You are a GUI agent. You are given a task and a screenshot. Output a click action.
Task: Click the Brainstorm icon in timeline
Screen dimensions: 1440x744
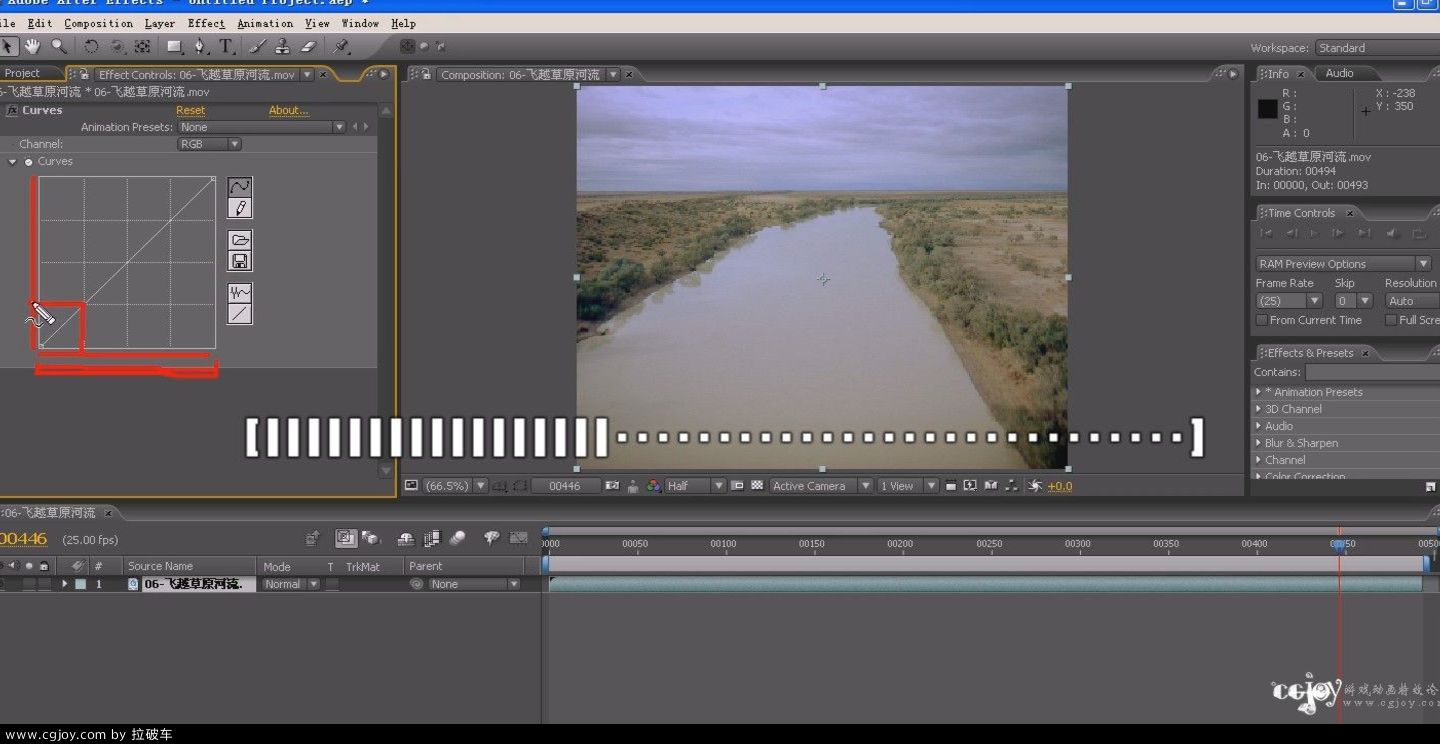coord(491,538)
